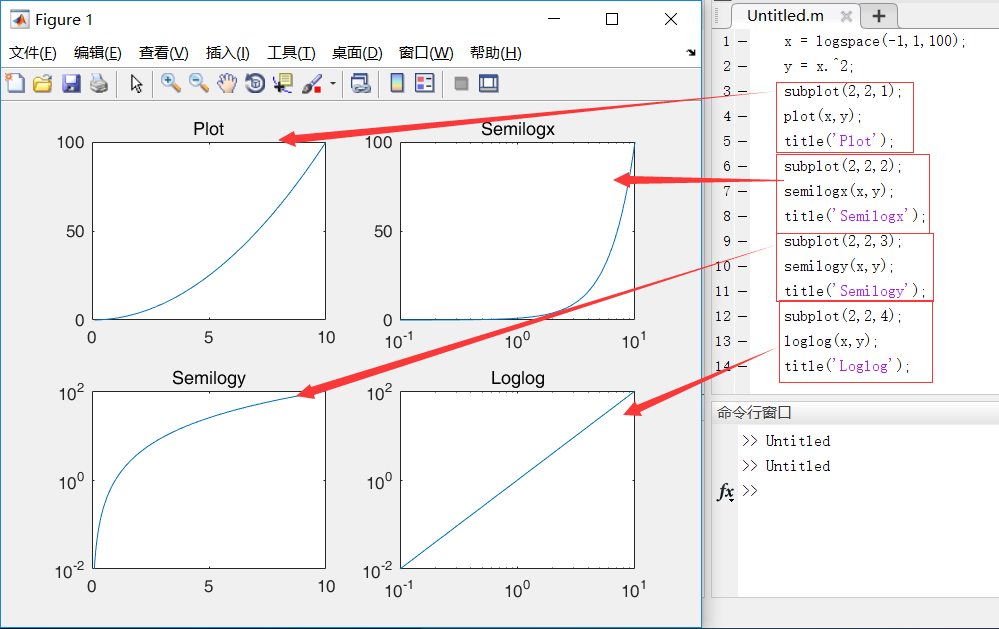The image size is (999, 629).
Task: Create a new editor tab with plus button
Action: tap(879, 16)
